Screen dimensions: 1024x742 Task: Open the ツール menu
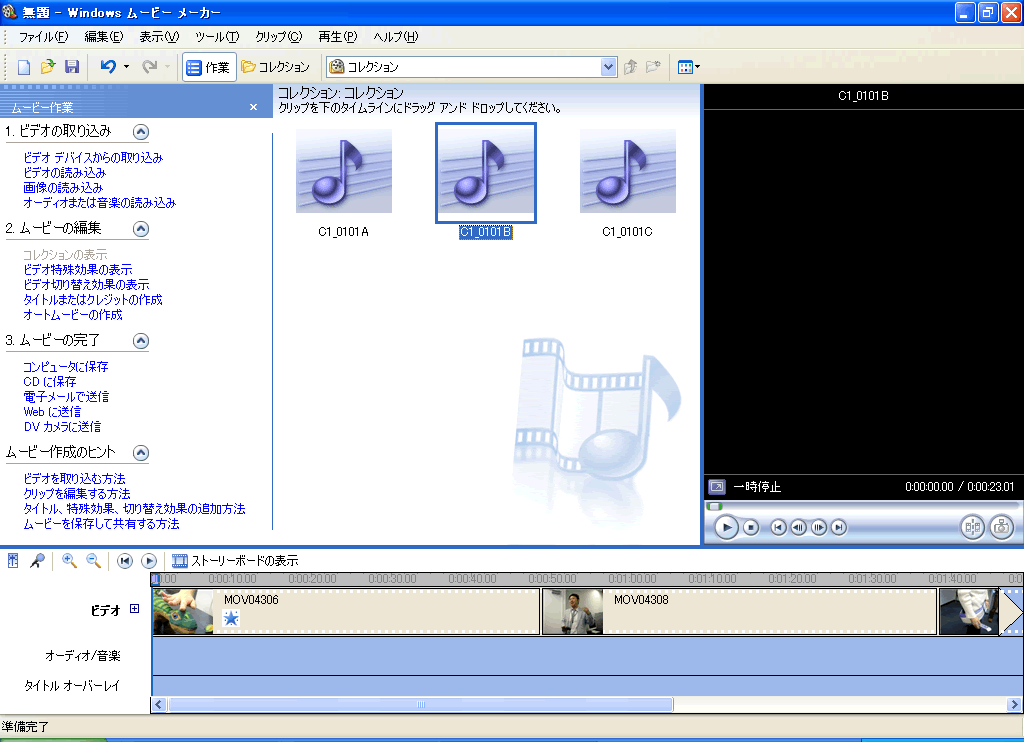[x=217, y=37]
